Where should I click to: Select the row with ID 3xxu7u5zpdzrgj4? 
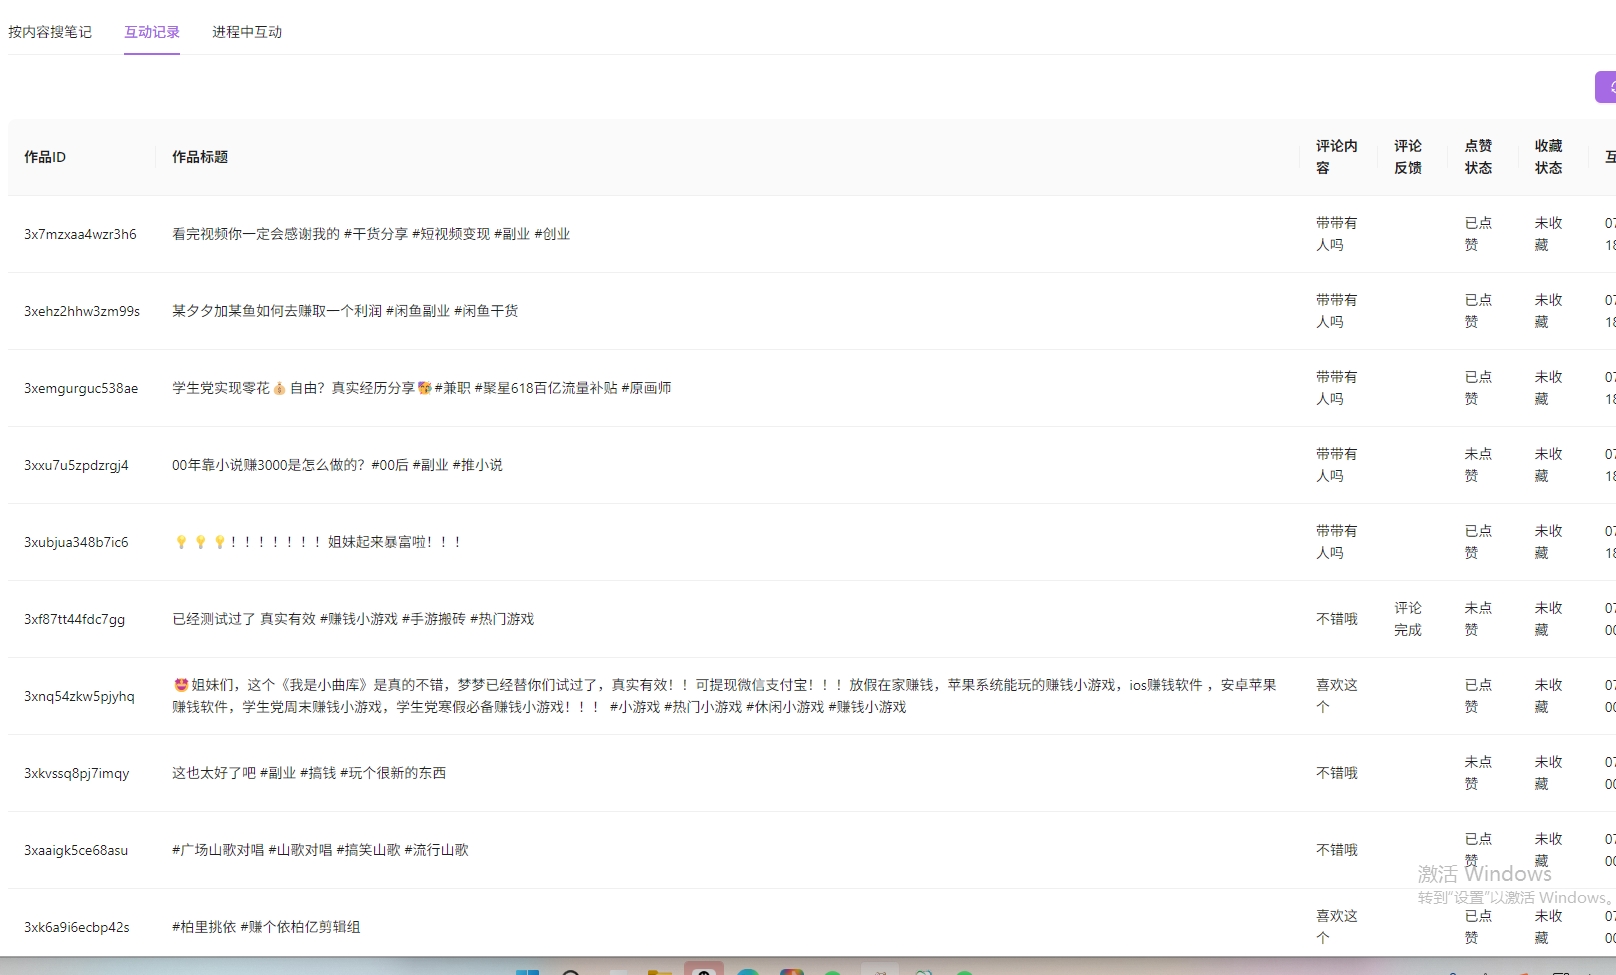pos(76,465)
